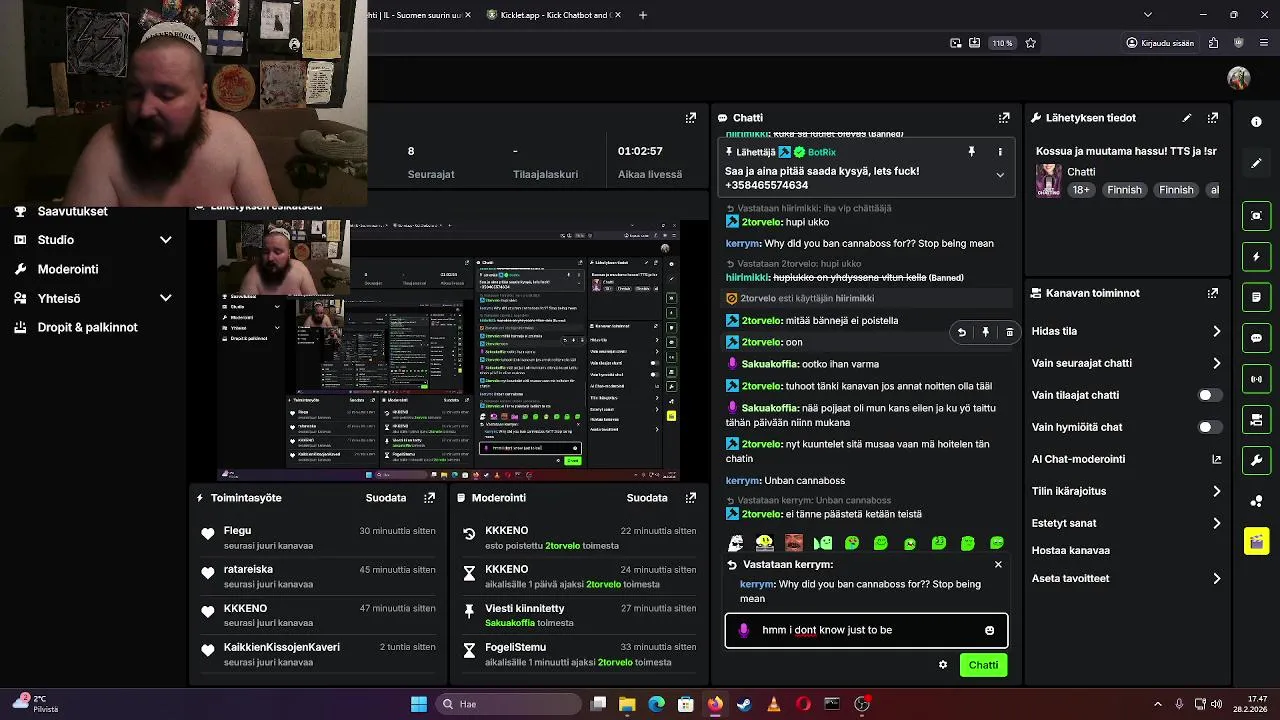Toggle the stream preview sidebar icon
The height and width of the screenshot is (720, 1280).
(1257, 216)
